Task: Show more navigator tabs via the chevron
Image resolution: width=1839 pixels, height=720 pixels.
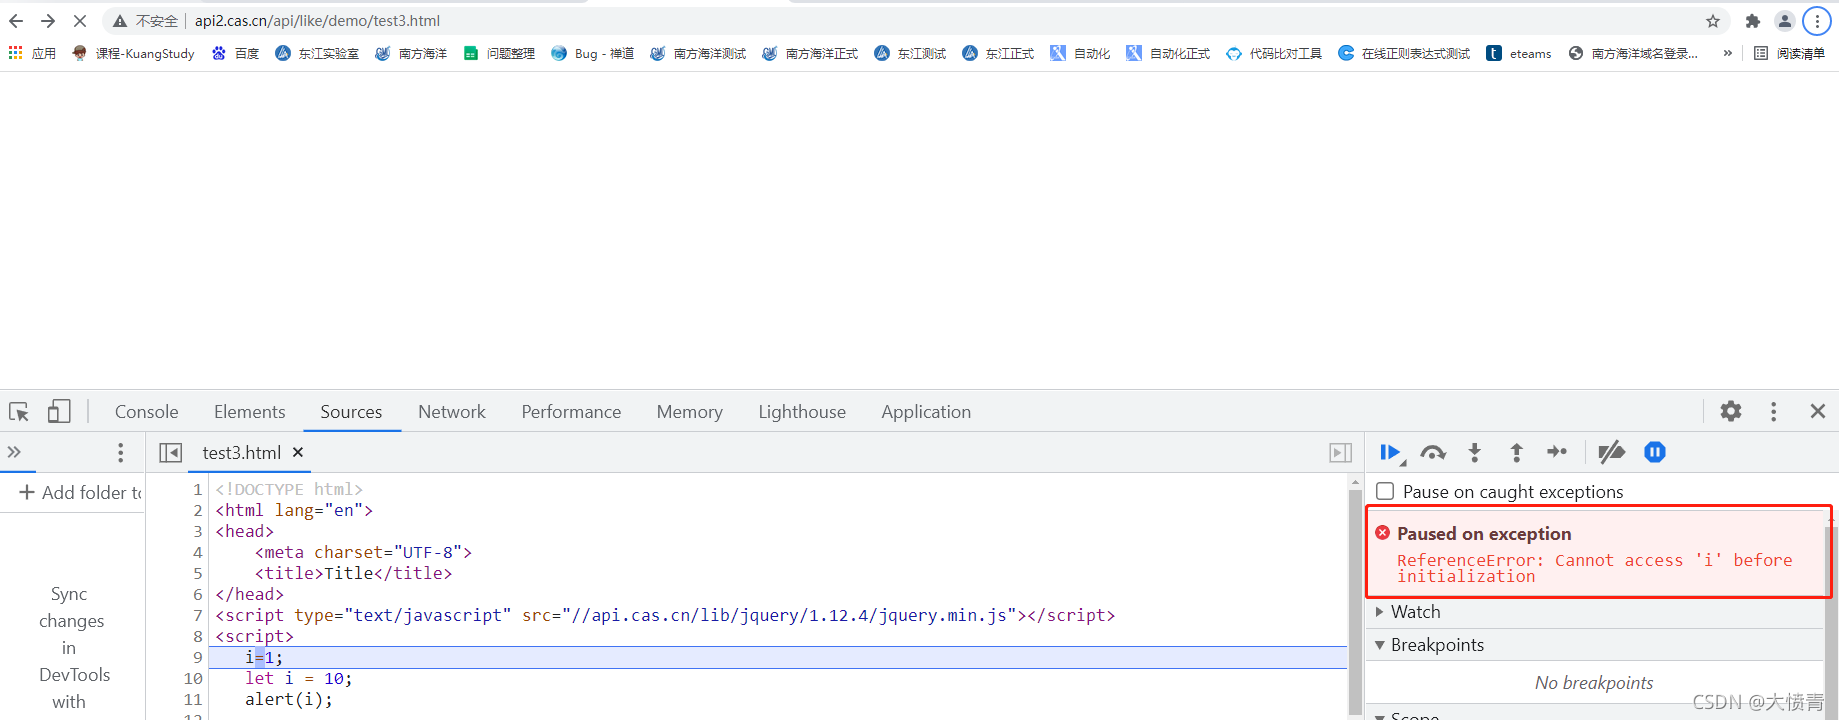Action: [x=14, y=452]
